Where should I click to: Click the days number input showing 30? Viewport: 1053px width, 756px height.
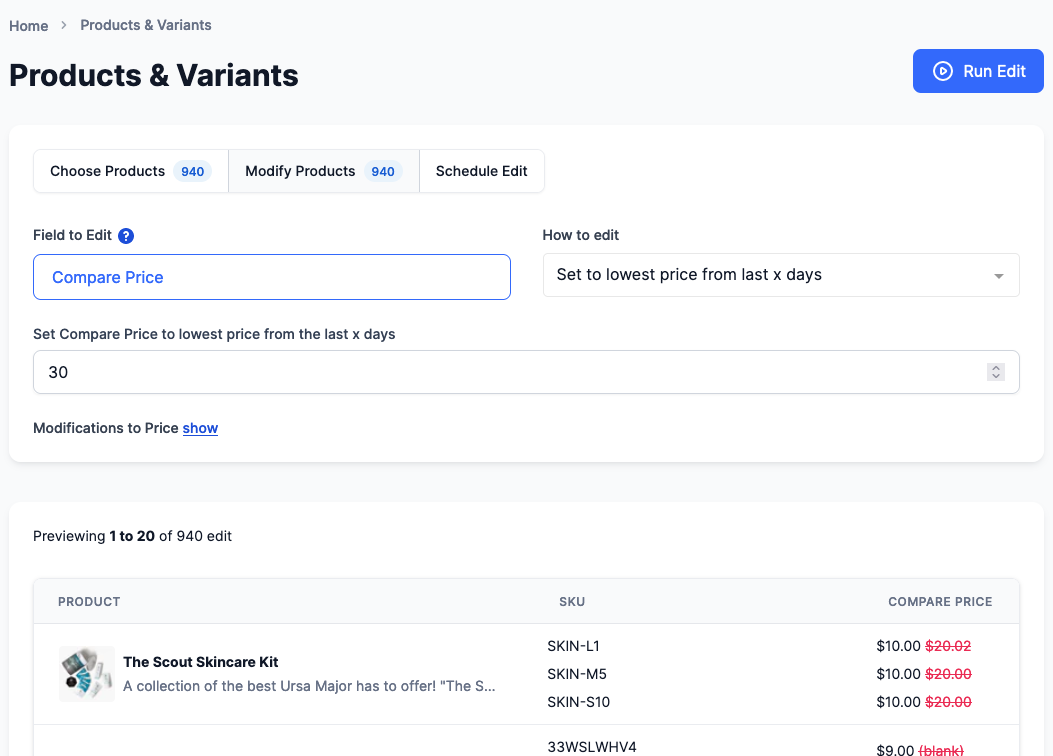point(526,372)
